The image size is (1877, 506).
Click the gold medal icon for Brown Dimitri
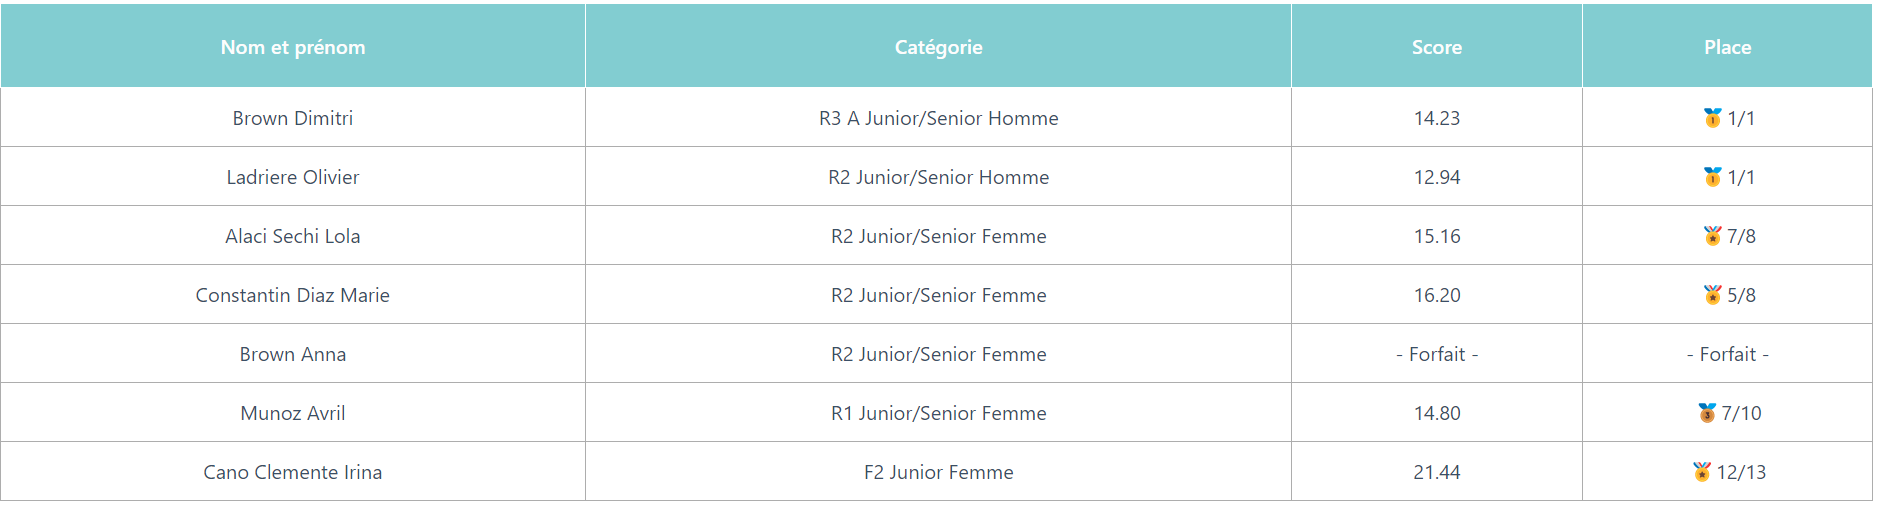[1712, 118]
